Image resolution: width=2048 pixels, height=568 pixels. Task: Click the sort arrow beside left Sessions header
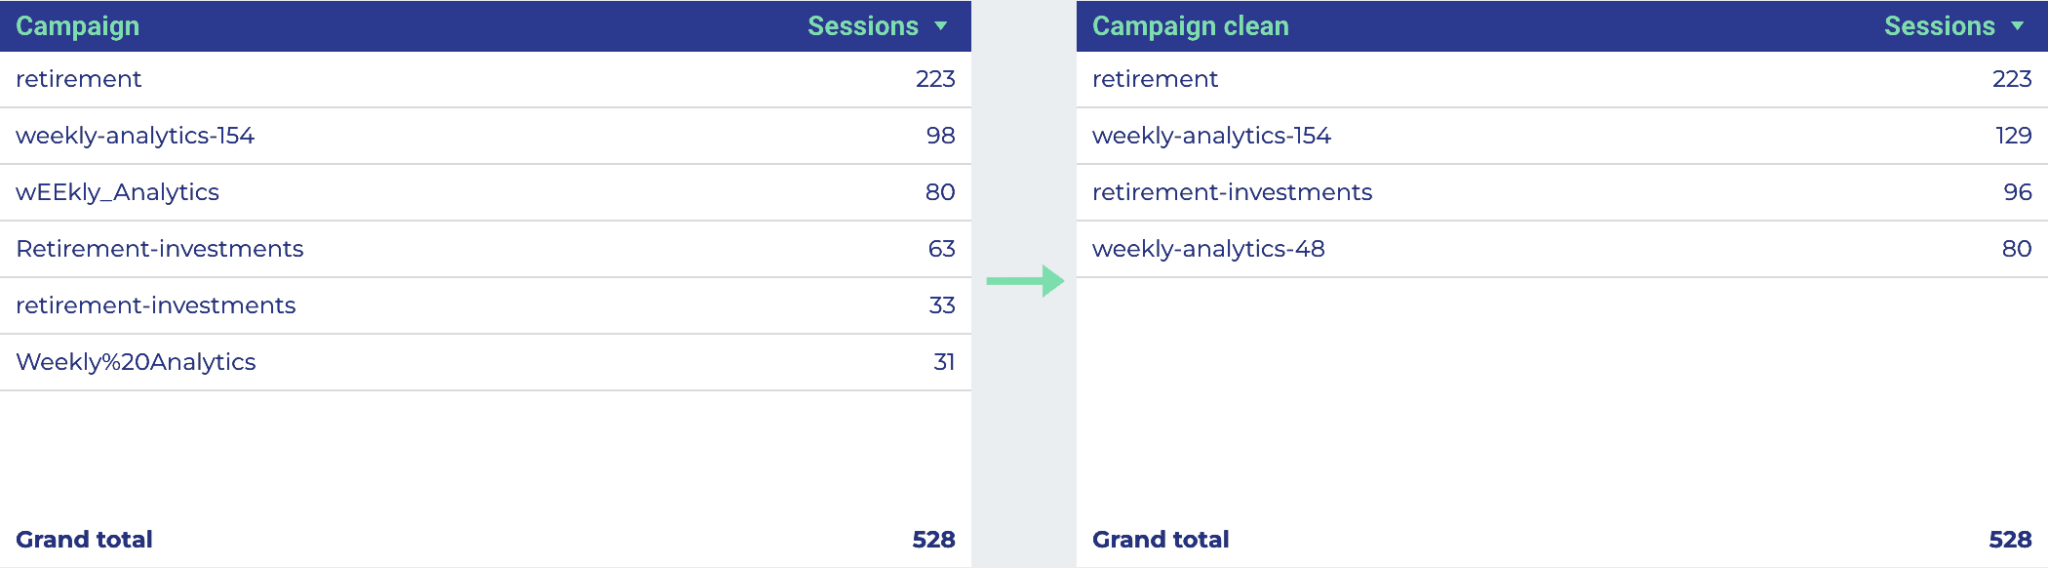pos(941,26)
